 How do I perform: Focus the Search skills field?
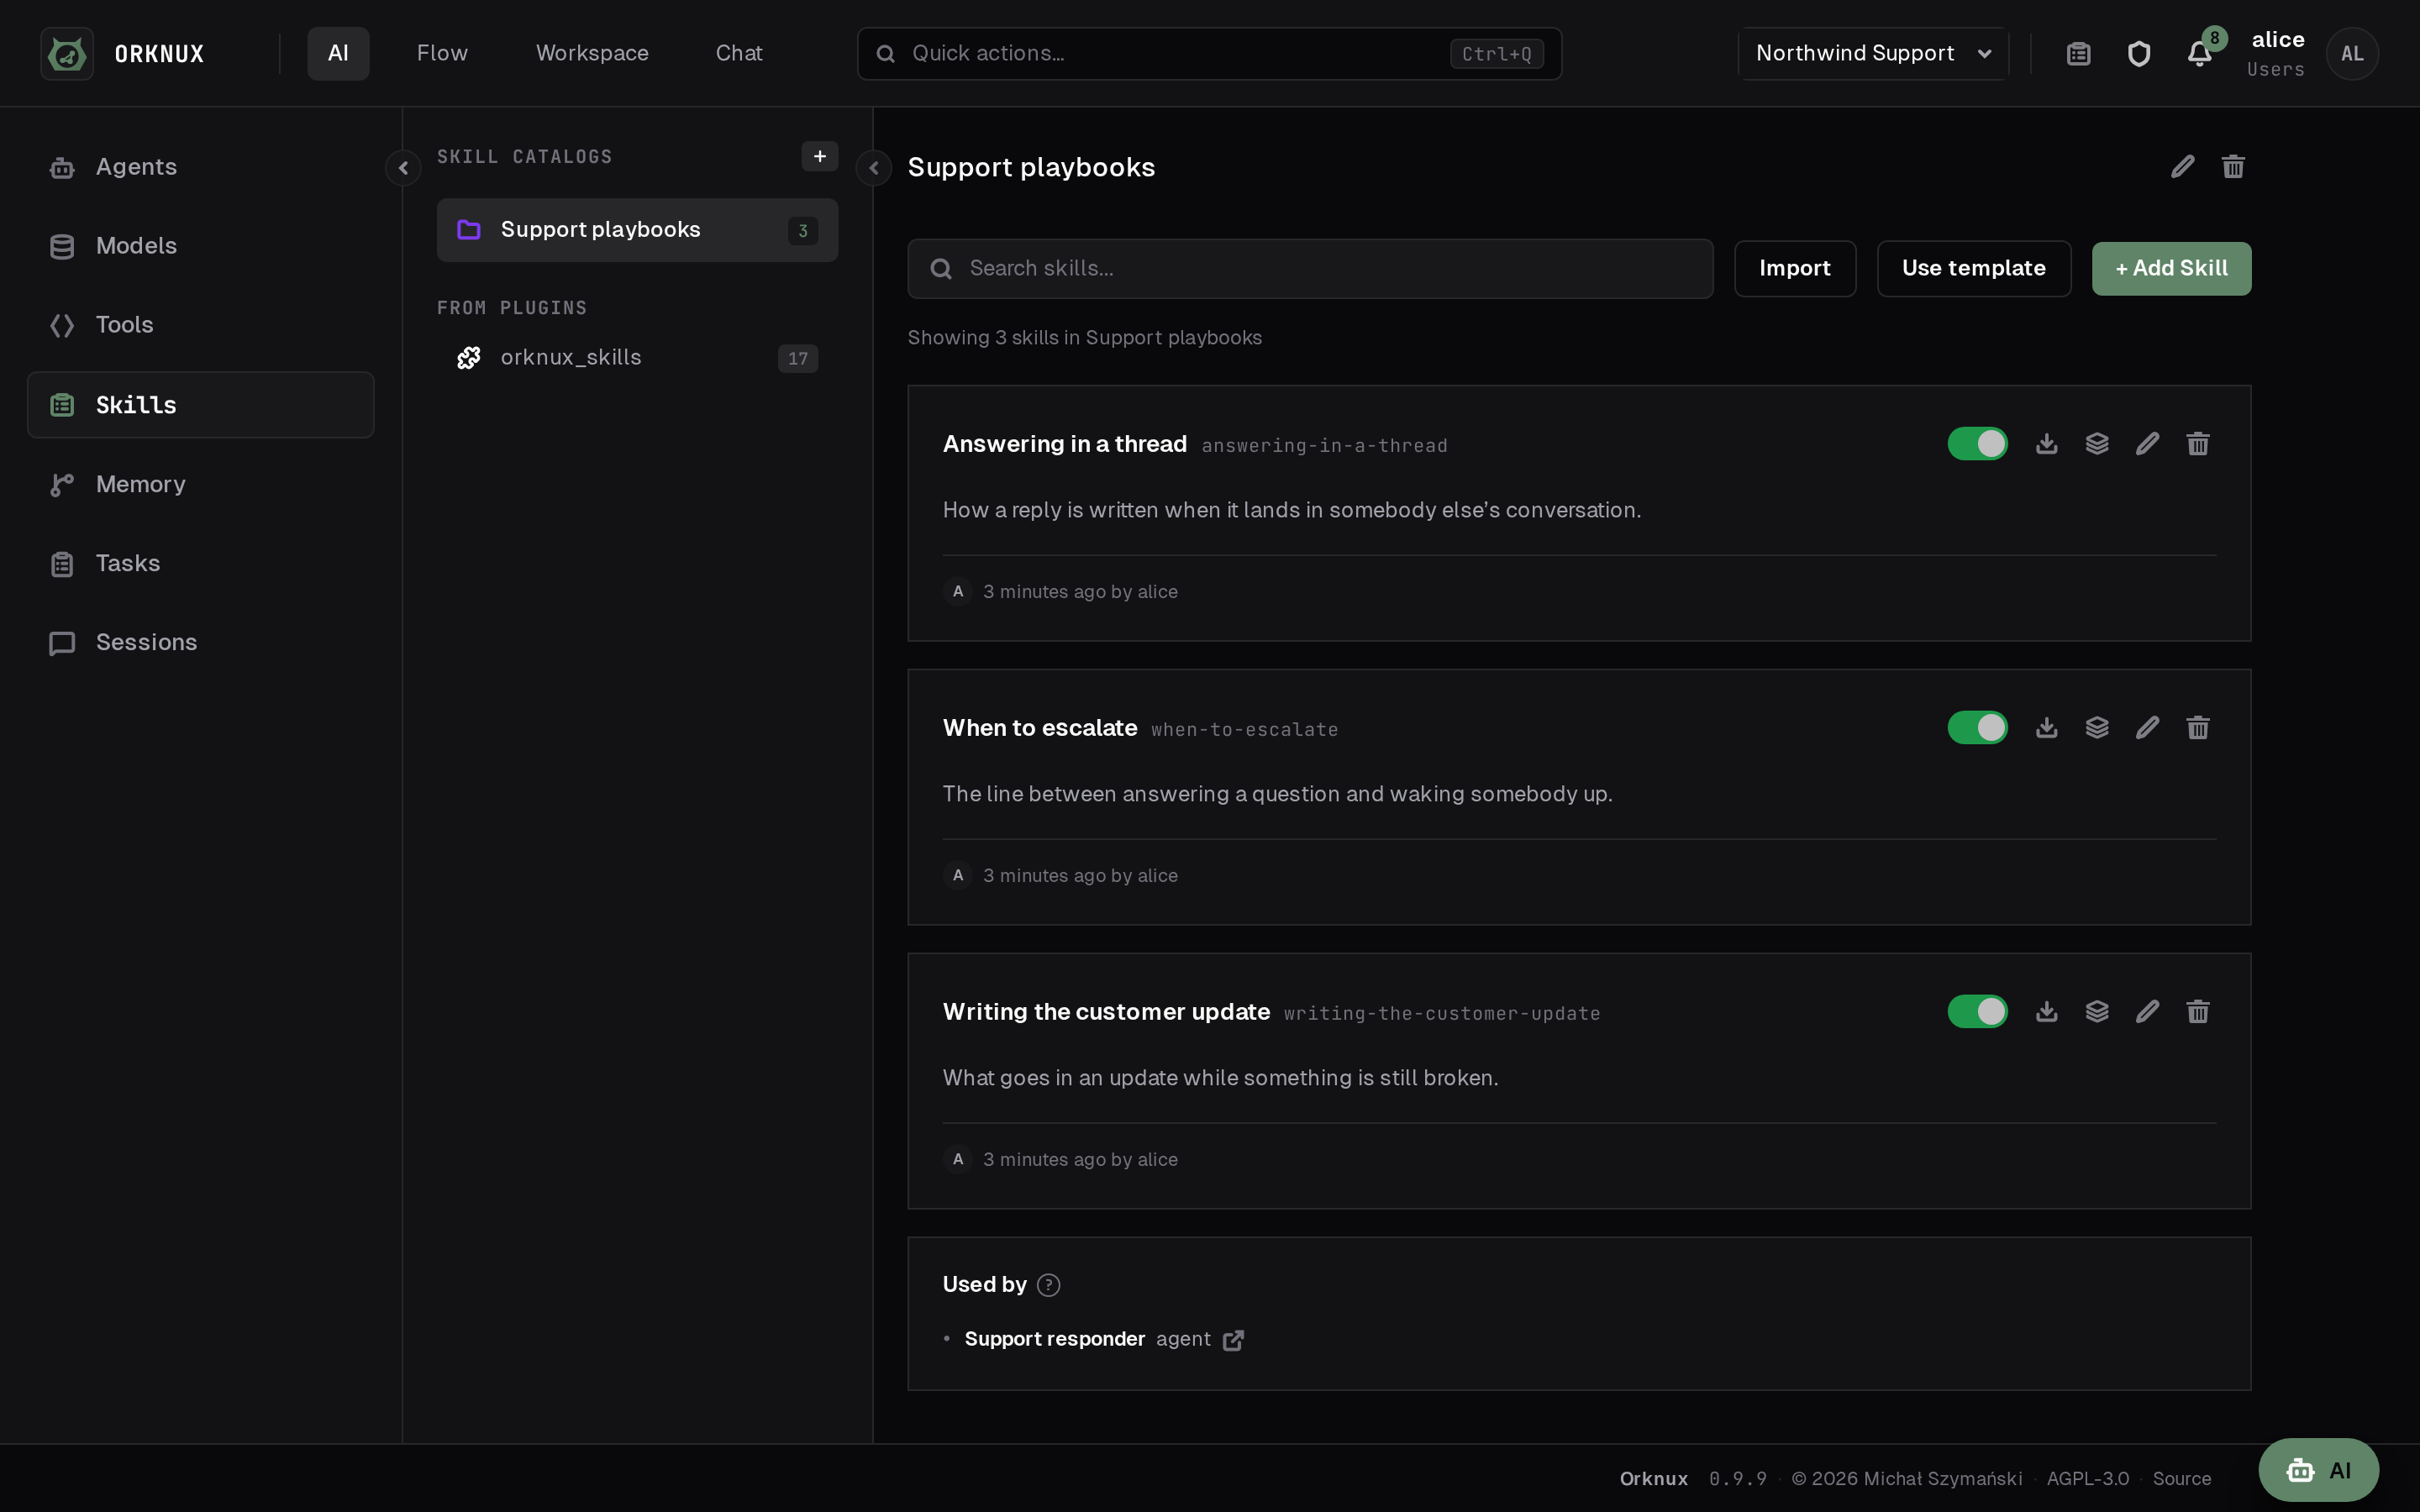(1310, 268)
